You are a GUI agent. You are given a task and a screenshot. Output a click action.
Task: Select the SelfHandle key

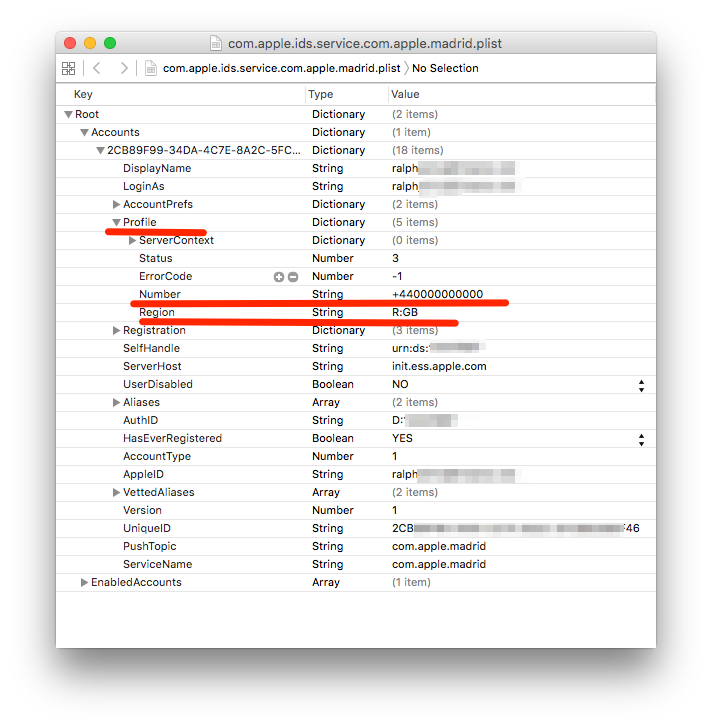151,348
